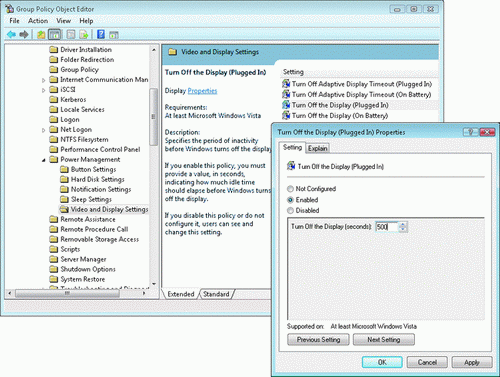The image size is (500, 377).
Task: Click the Apply button
Action: click(x=472, y=362)
